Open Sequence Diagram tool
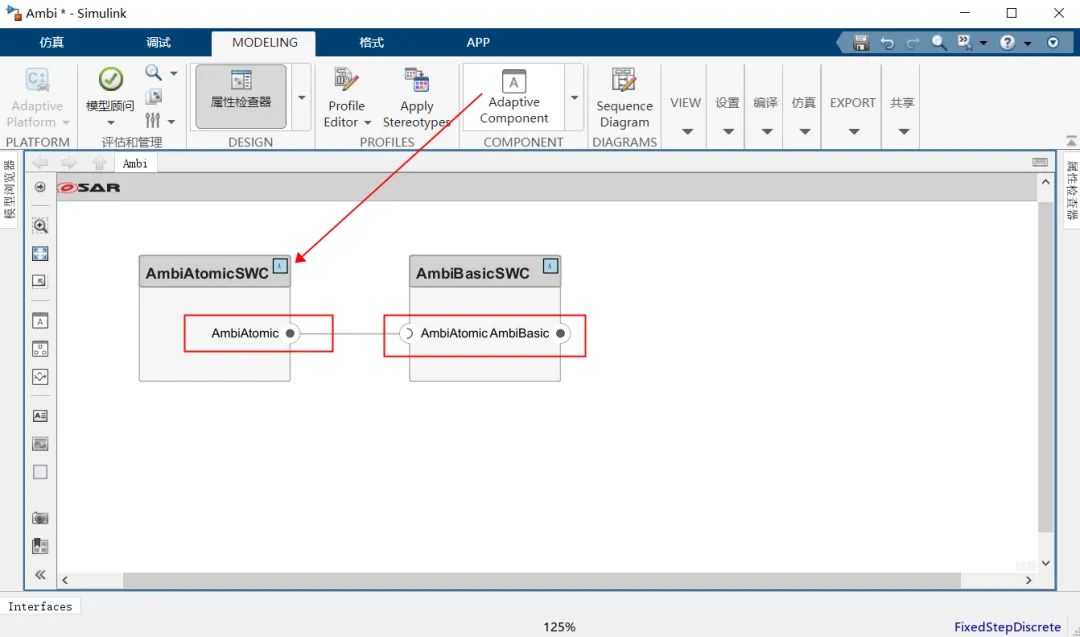The height and width of the screenshot is (637, 1080). pyautogui.click(x=624, y=98)
